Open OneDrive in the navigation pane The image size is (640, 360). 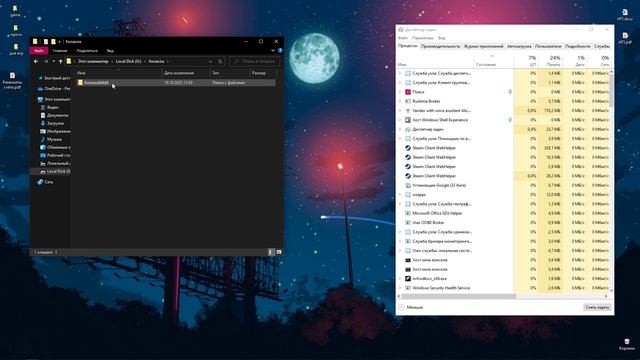(53, 89)
